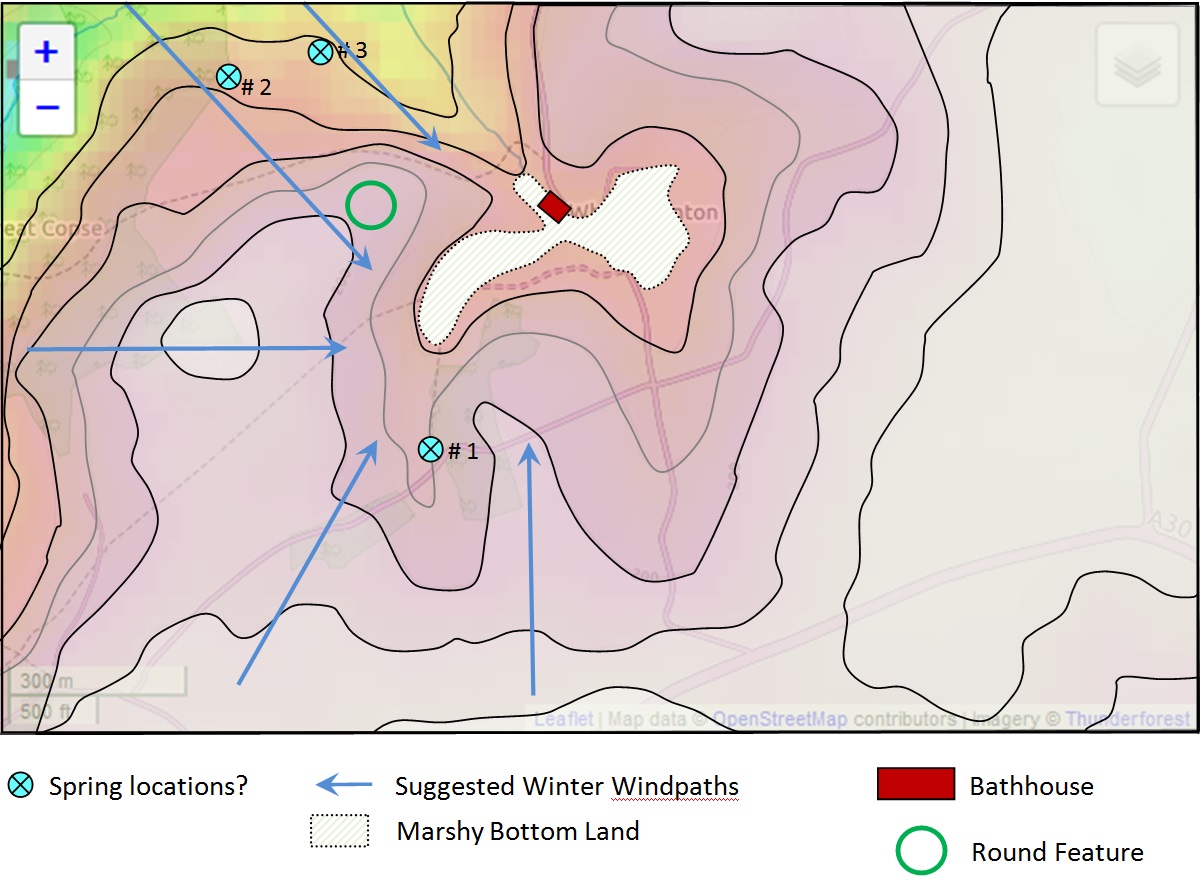The width and height of the screenshot is (1202, 883).
Task: Click the spring locations legend symbol
Action: tap(21, 786)
